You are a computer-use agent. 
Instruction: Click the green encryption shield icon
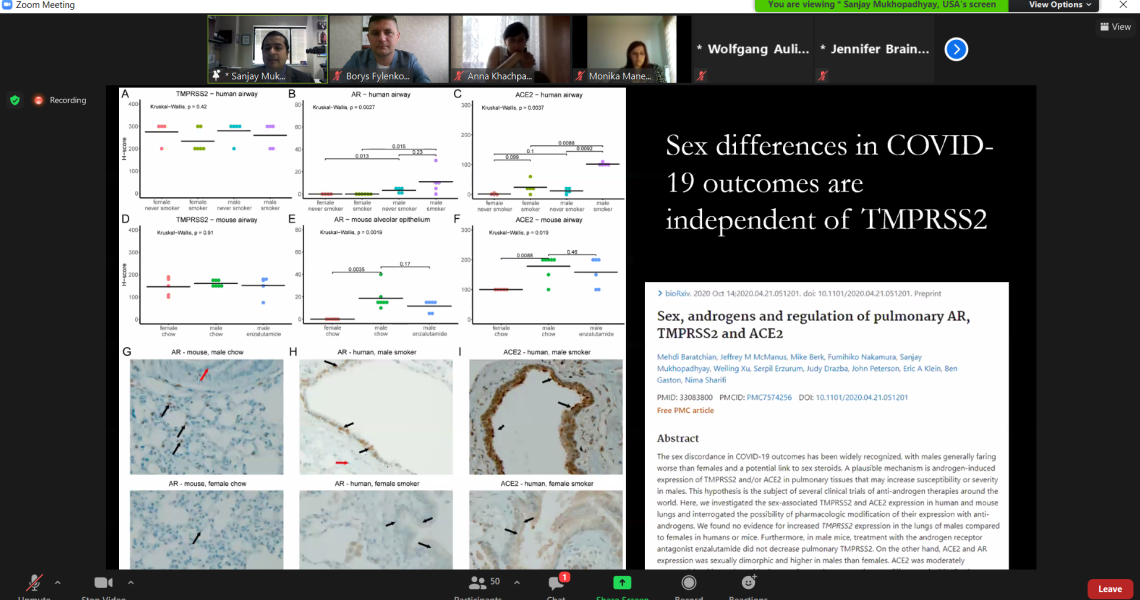[15, 100]
